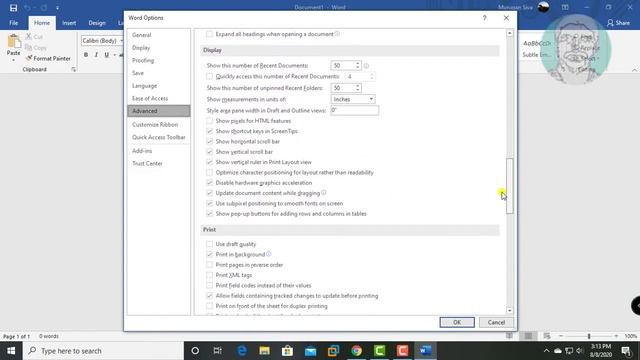Click the Format Painter brush icon
Image resolution: width=640 pixels, height=360 pixels.
[x=29, y=58]
